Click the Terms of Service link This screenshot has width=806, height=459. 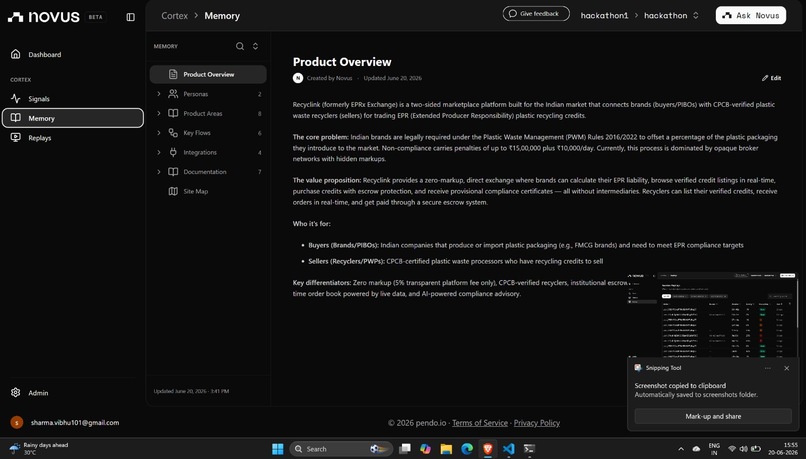(x=480, y=423)
